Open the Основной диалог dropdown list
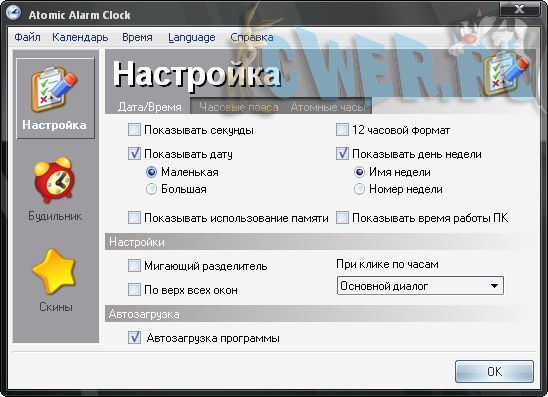Image resolution: width=548 pixels, height=397 pixels. click(420, 286)
